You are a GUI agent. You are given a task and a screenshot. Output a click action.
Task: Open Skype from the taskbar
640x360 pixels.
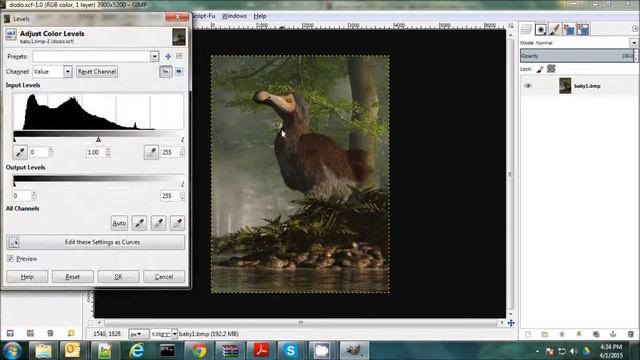(x=290, y=351)
